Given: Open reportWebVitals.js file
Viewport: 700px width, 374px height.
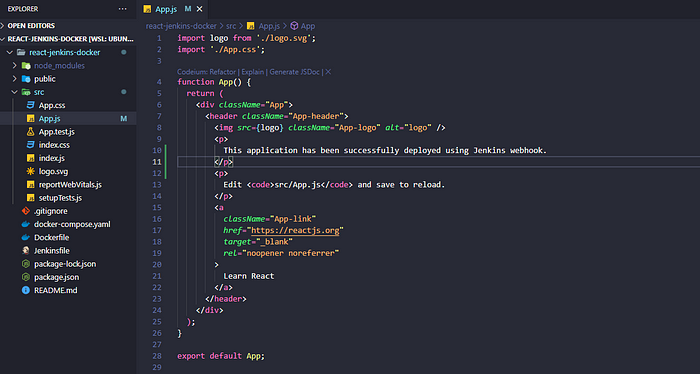Looking at the screenshot, I should 70,185.
